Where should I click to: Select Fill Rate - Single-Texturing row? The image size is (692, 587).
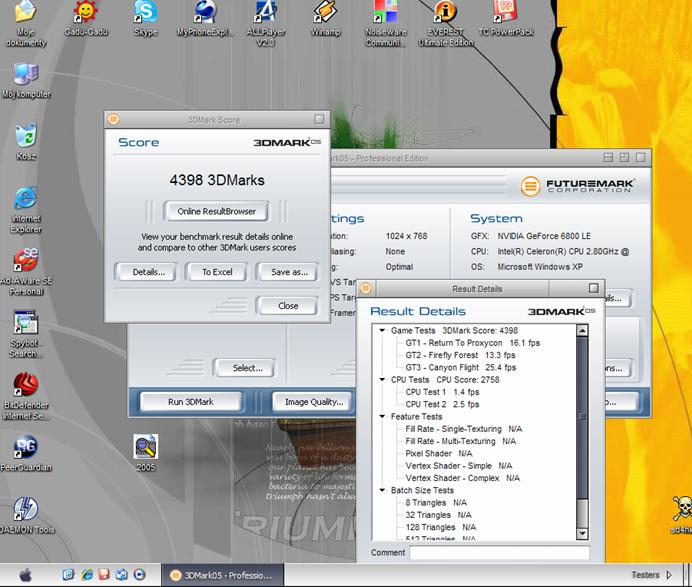(x=463, y=429)
